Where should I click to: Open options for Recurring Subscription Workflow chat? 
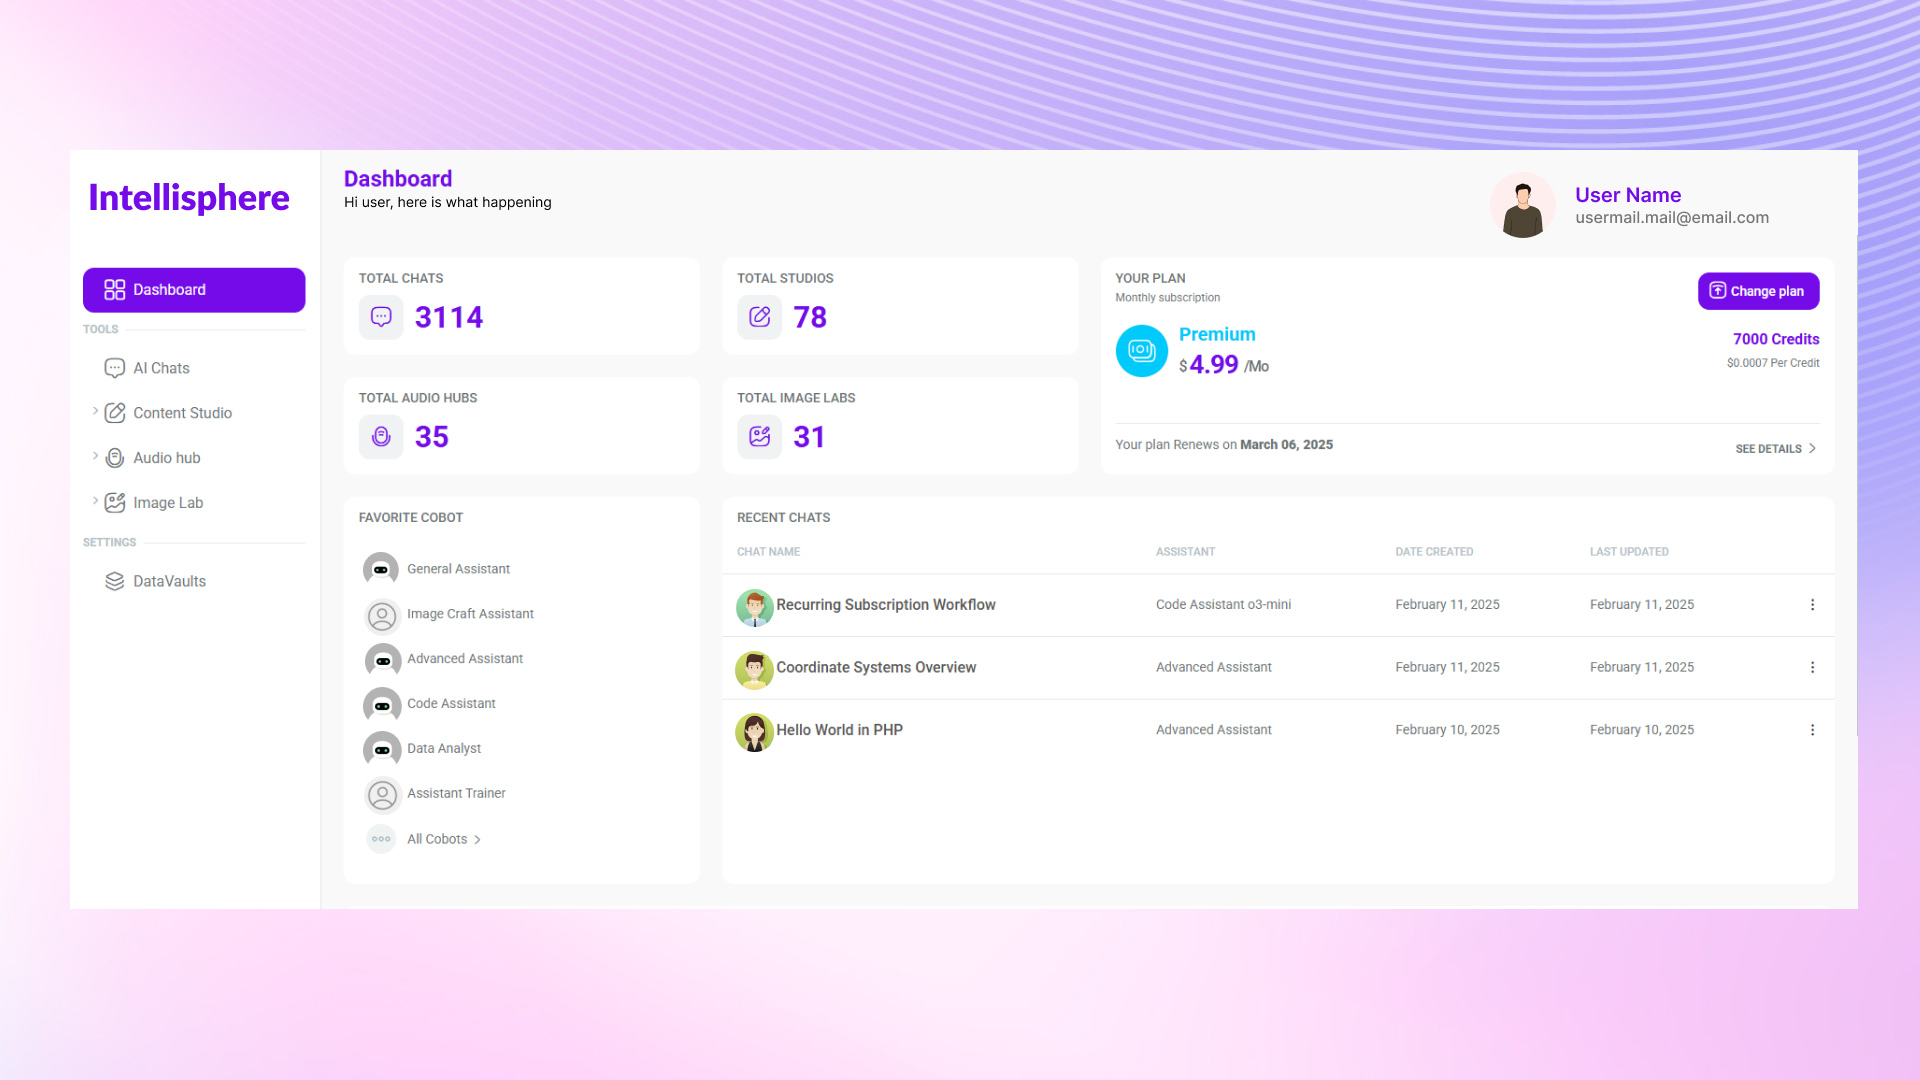coord(1812,605)
